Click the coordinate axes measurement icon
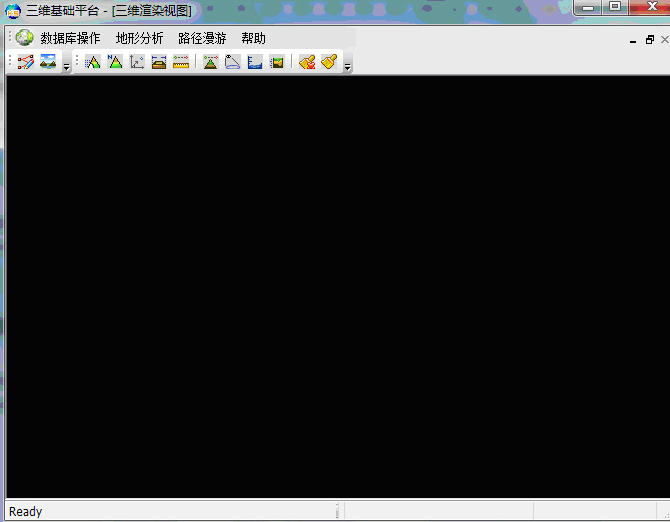Viewport: 670px width, 522px height. pyautogui.click(x=137, y=62)
